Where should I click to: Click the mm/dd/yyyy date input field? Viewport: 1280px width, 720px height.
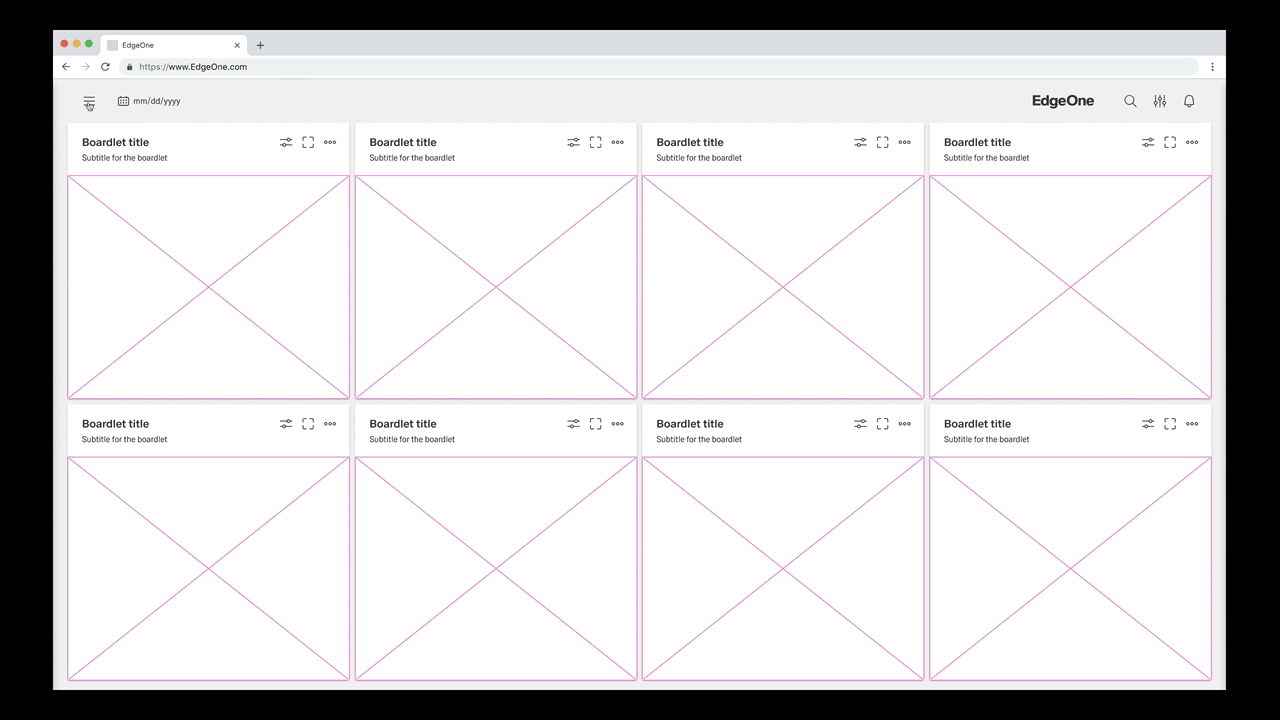tap(156, 101)
